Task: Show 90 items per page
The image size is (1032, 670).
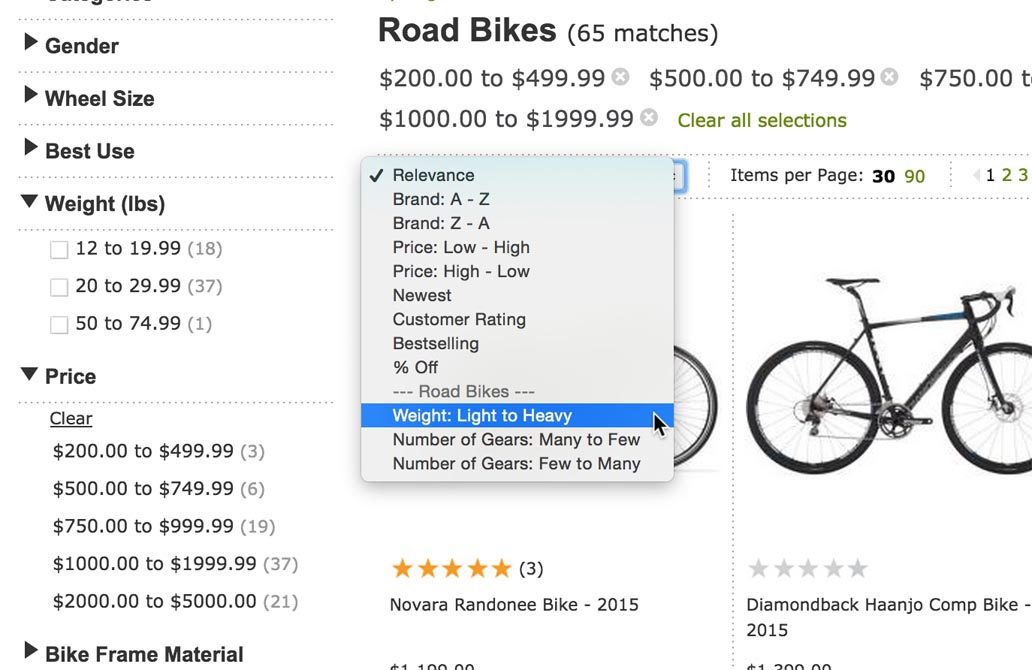Action: (915, 176)
